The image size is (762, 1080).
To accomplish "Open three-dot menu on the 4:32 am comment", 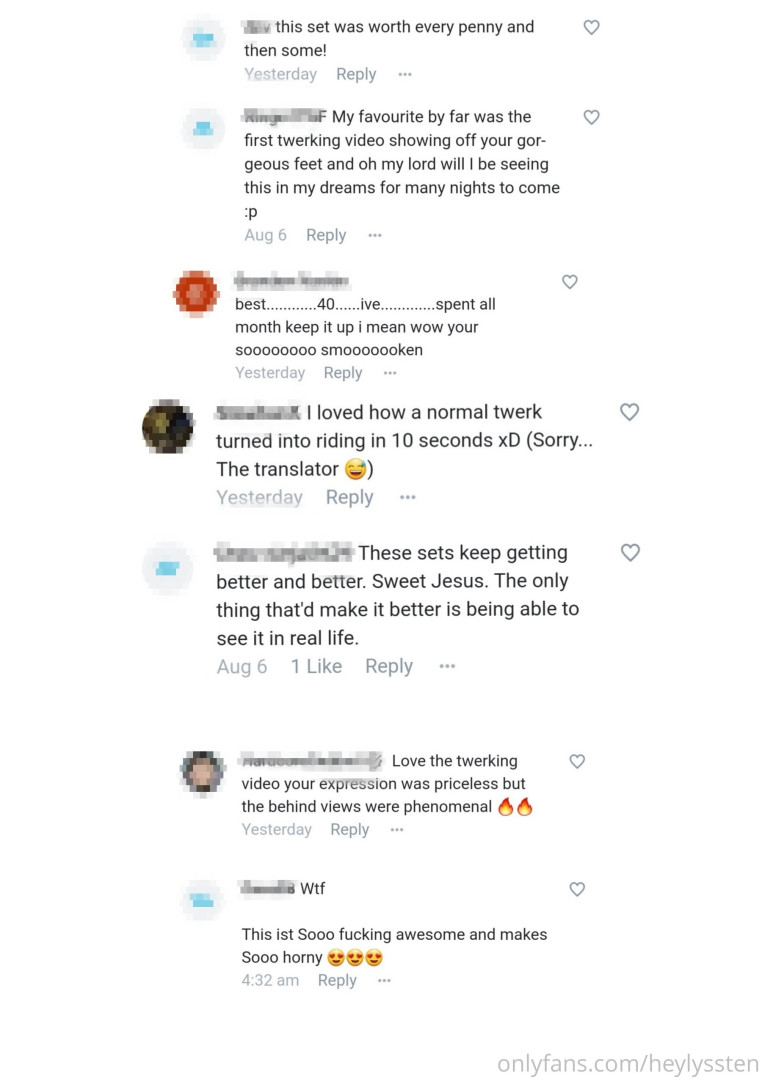I will coord(384,980).
